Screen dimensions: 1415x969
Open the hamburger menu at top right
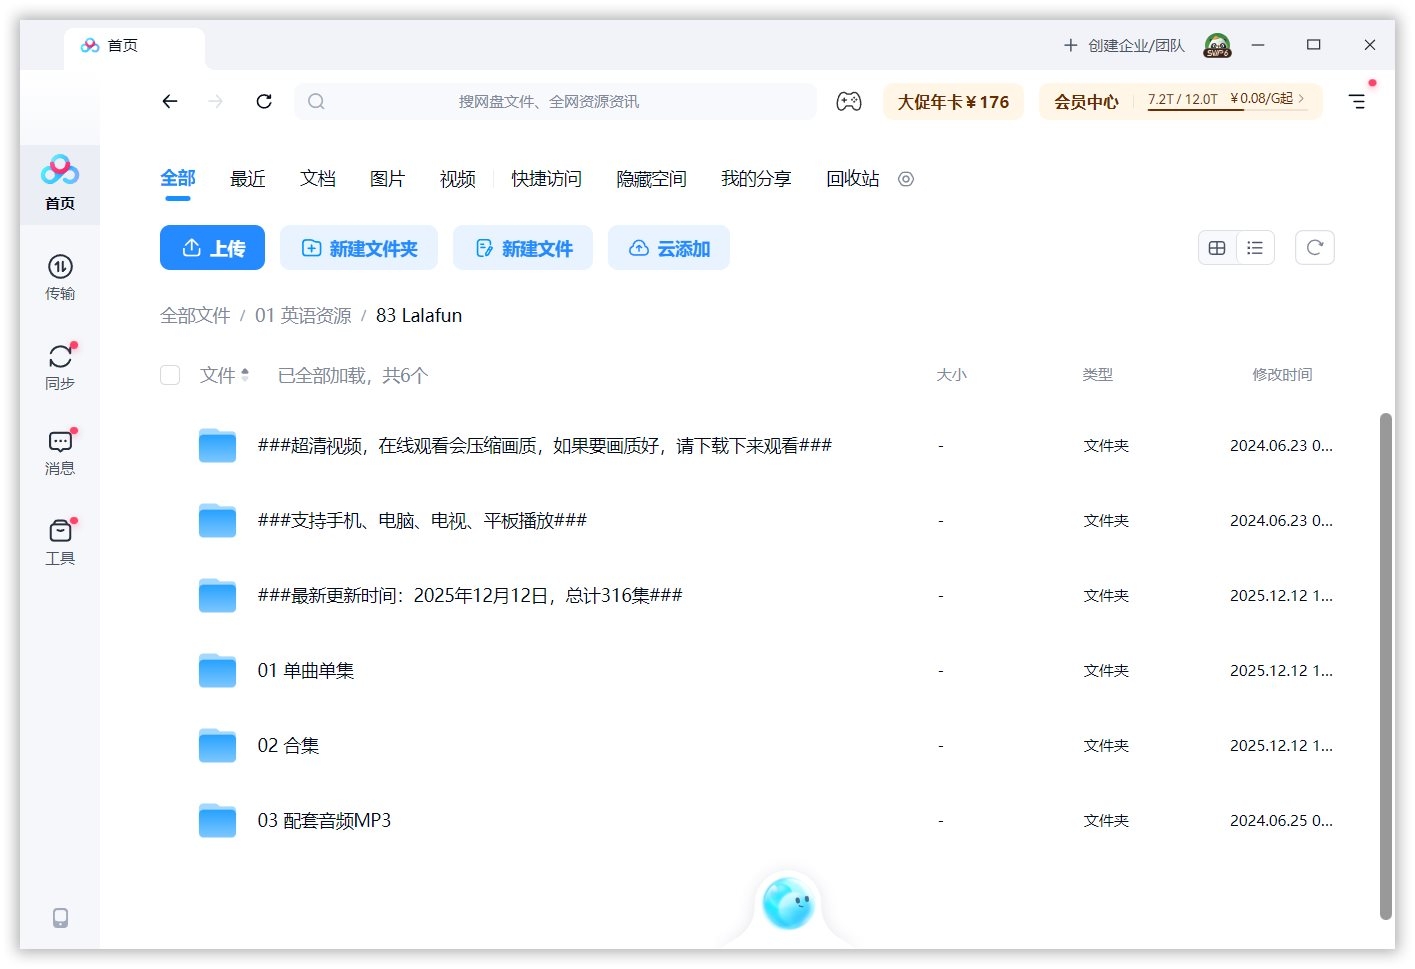tap(1356, 101)
